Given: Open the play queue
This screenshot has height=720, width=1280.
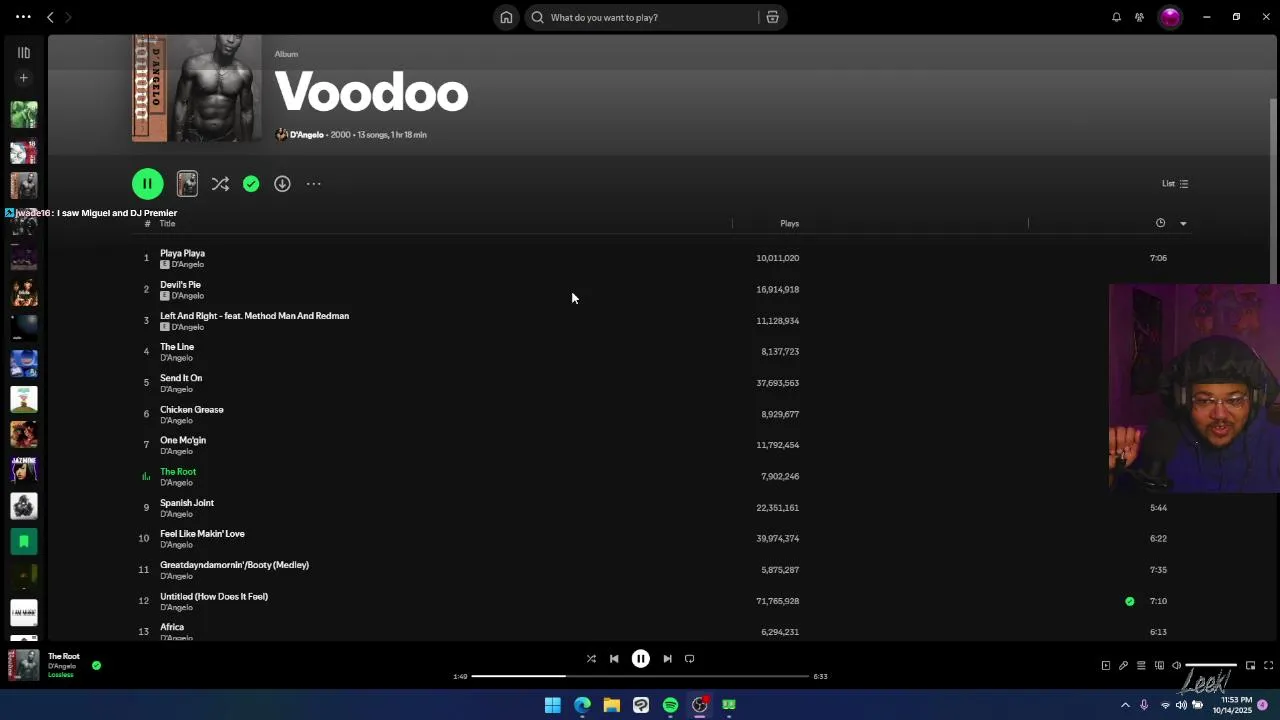Looking at the screenshot, I should [x=1141, y=666].
